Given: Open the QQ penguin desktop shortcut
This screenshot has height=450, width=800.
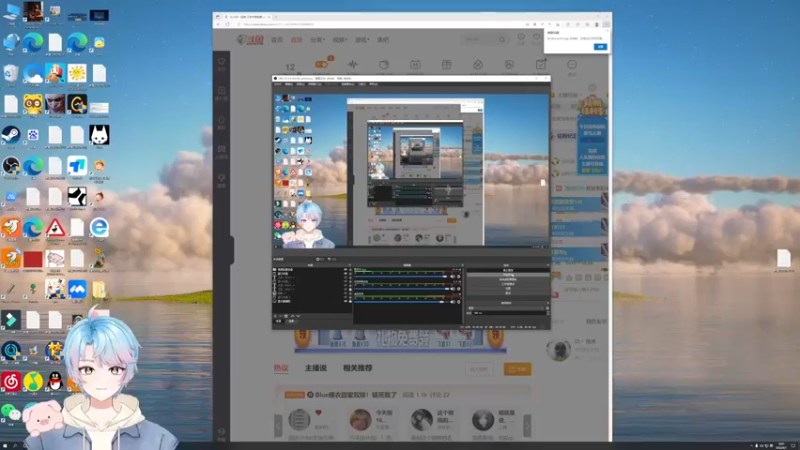Looking at the screenshot, I should point(55,381).
